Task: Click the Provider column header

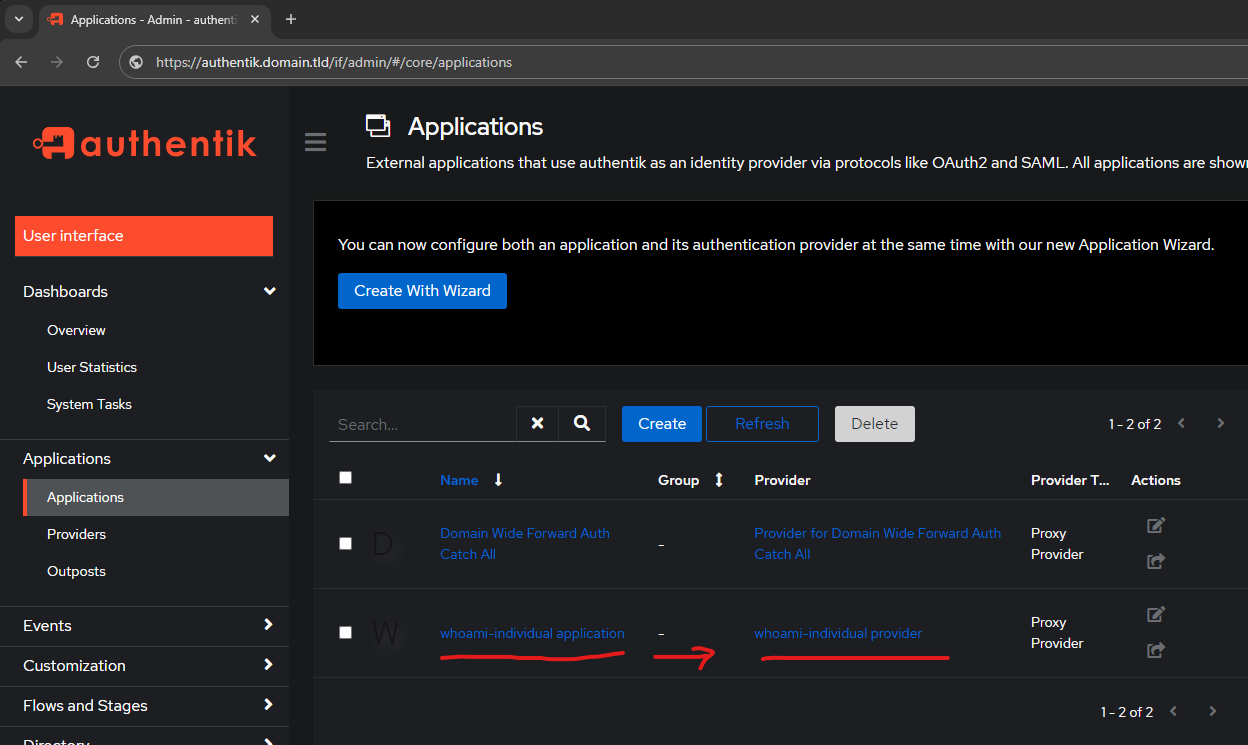Action: click(x=782, y=480)
